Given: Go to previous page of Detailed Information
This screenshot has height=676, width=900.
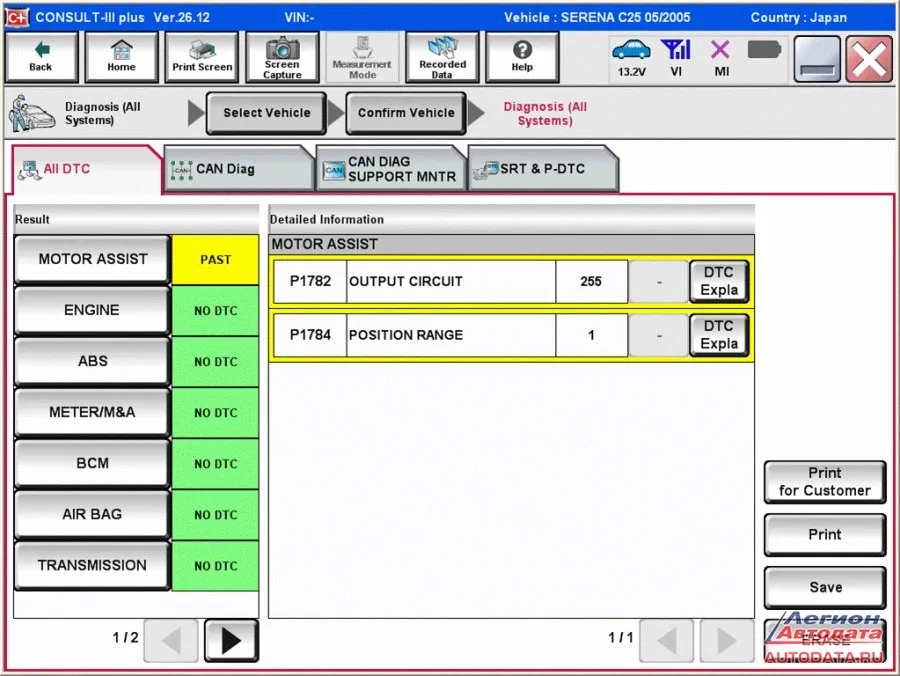Looking at the screenshot, I should pyautogui.click(x=667, y=640).
